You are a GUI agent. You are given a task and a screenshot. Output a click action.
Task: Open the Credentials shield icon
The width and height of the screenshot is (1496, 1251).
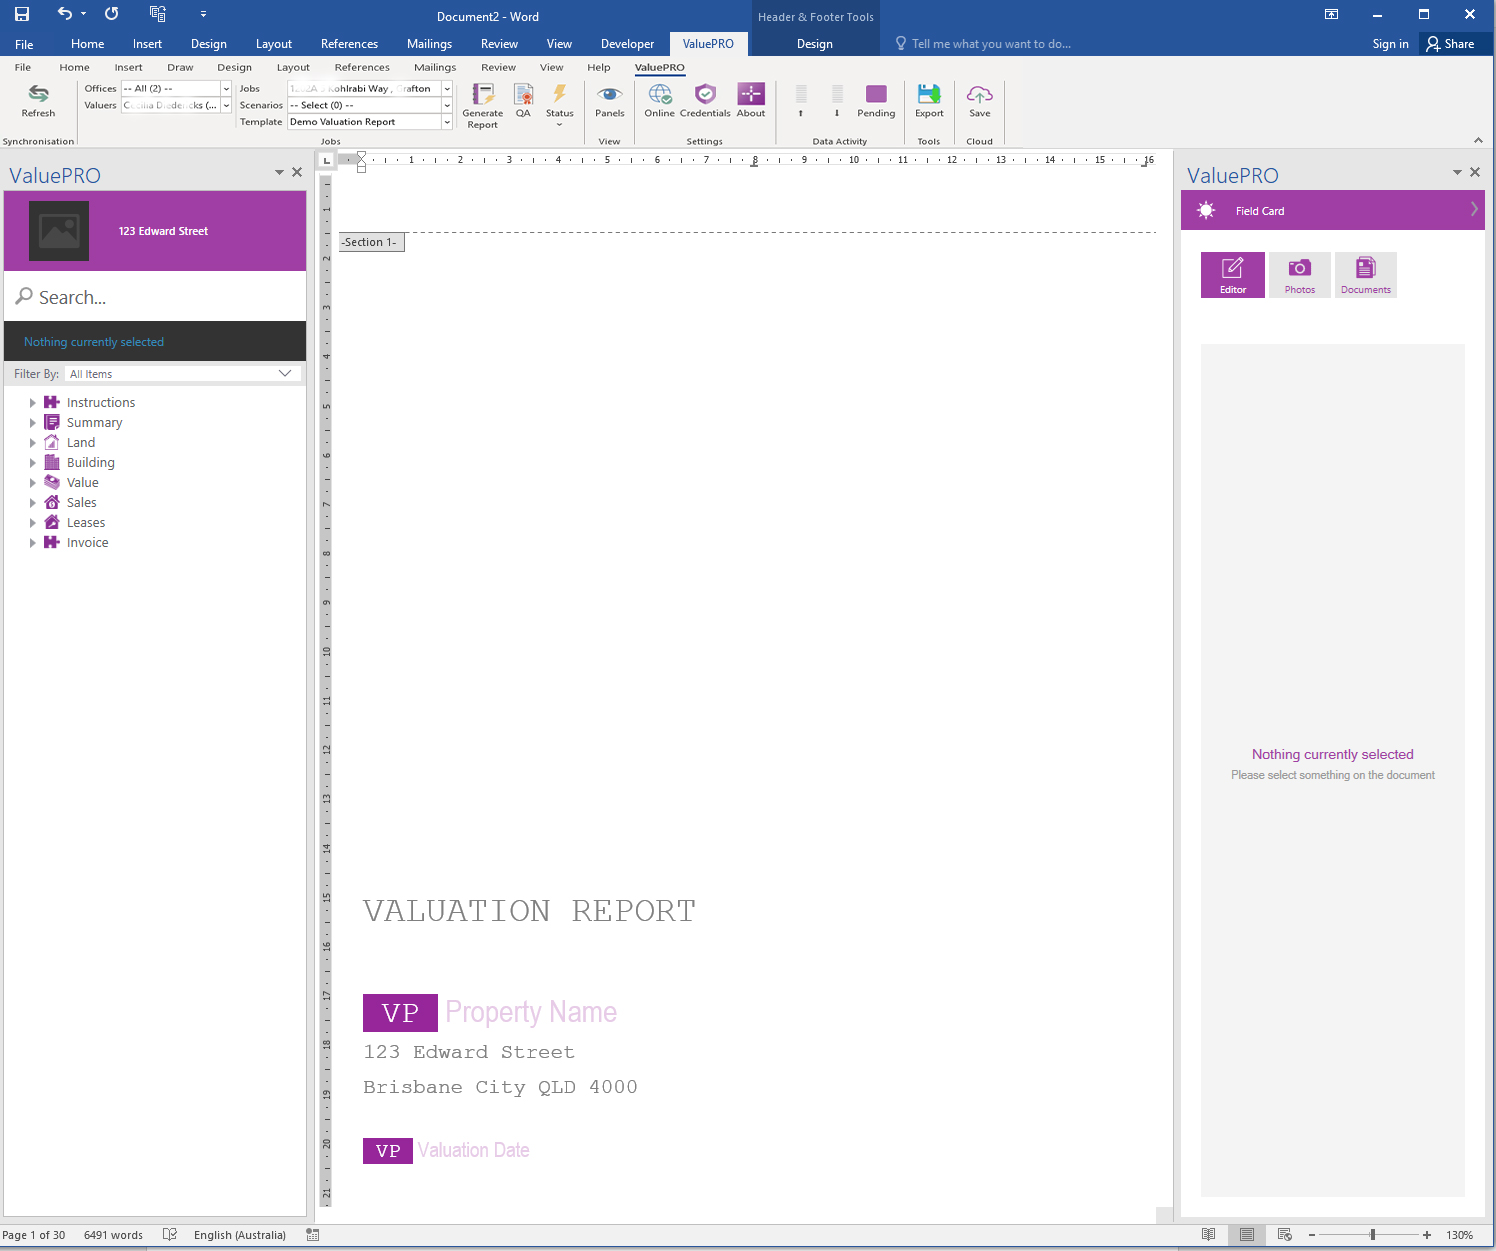point(706,94)
